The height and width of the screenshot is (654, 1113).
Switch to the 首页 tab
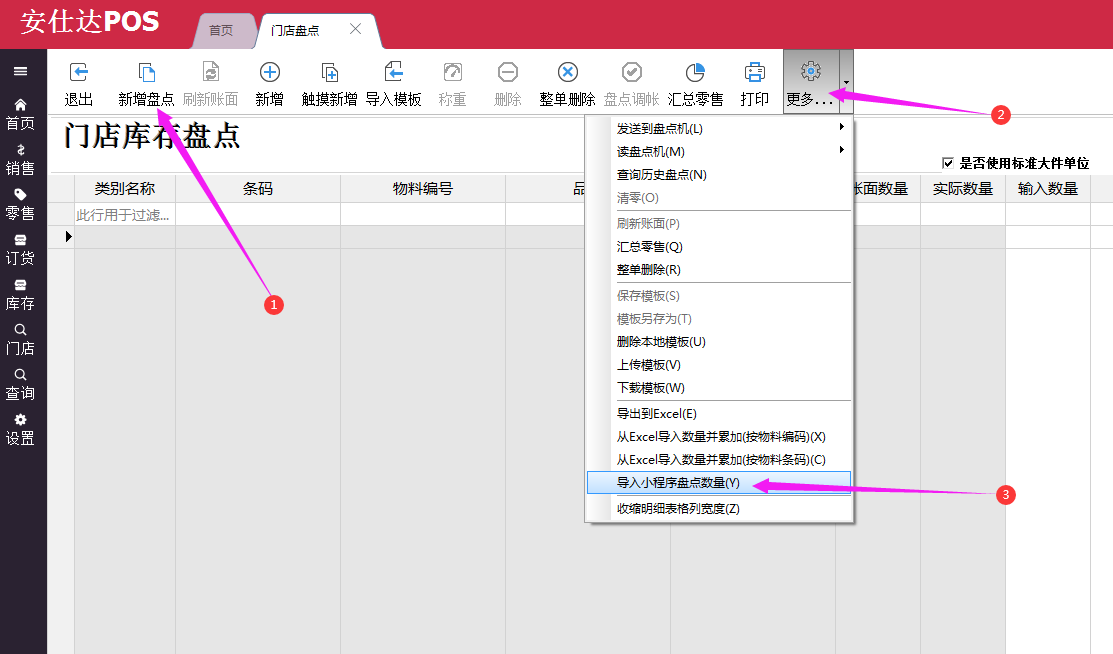point(221,31)
